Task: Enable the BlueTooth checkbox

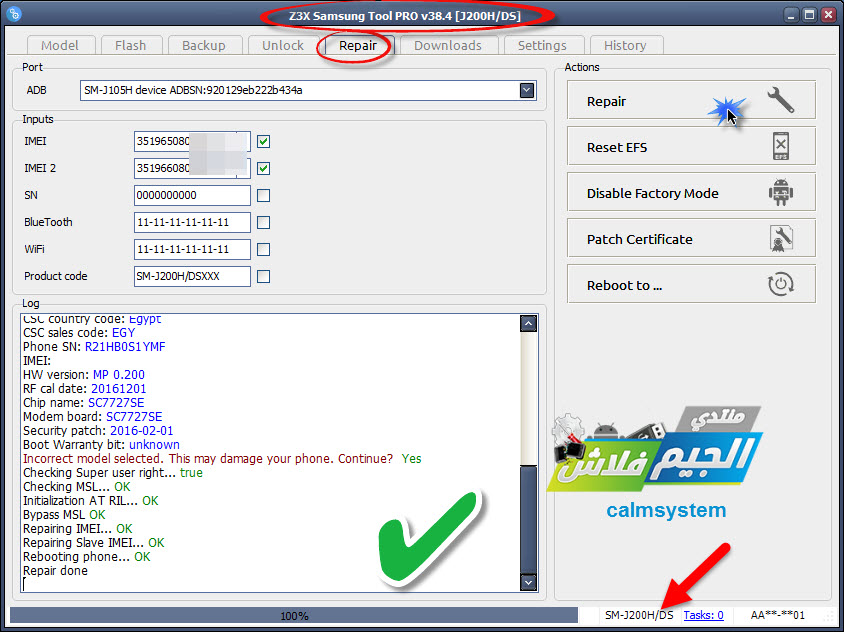Action: tap(263, 222)
